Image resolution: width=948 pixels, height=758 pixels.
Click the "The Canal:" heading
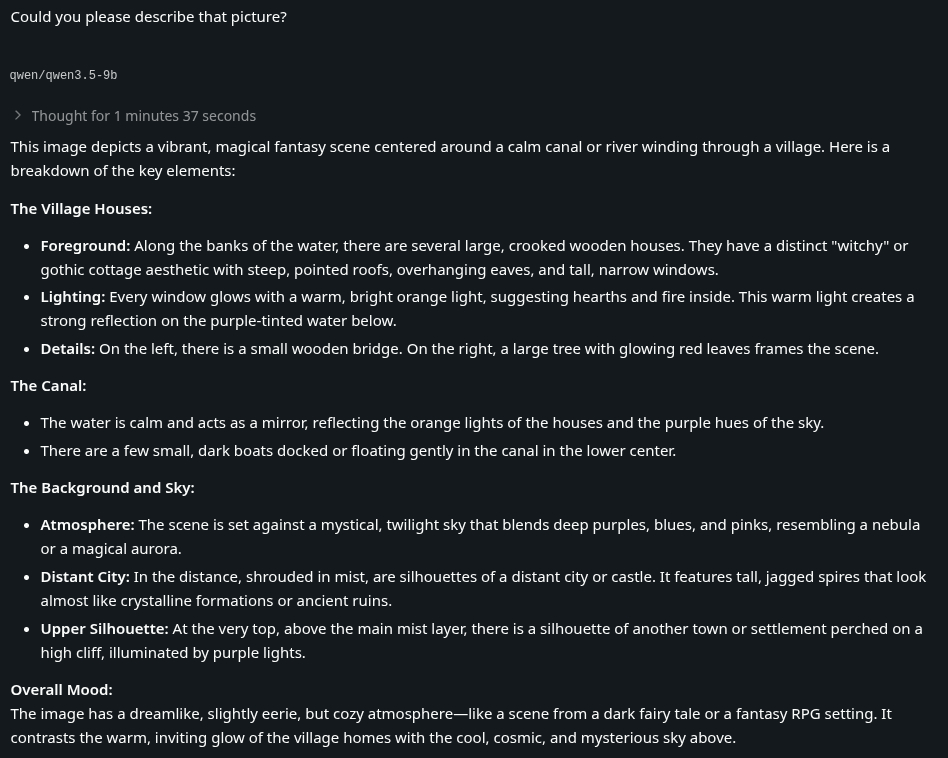(48, 386)
